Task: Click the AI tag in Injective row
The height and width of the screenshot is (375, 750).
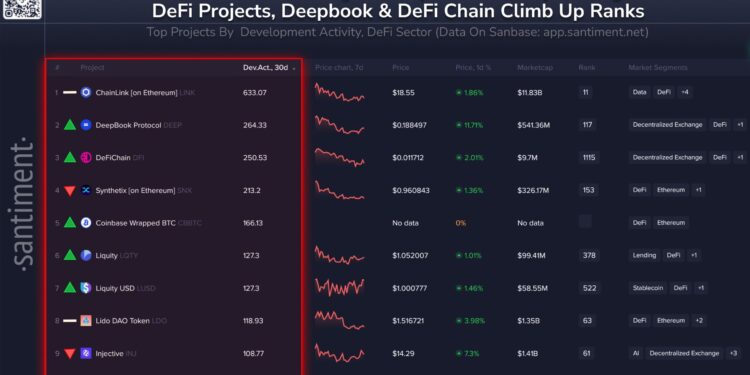Action: pyautogui.click(x=636, y=353)
